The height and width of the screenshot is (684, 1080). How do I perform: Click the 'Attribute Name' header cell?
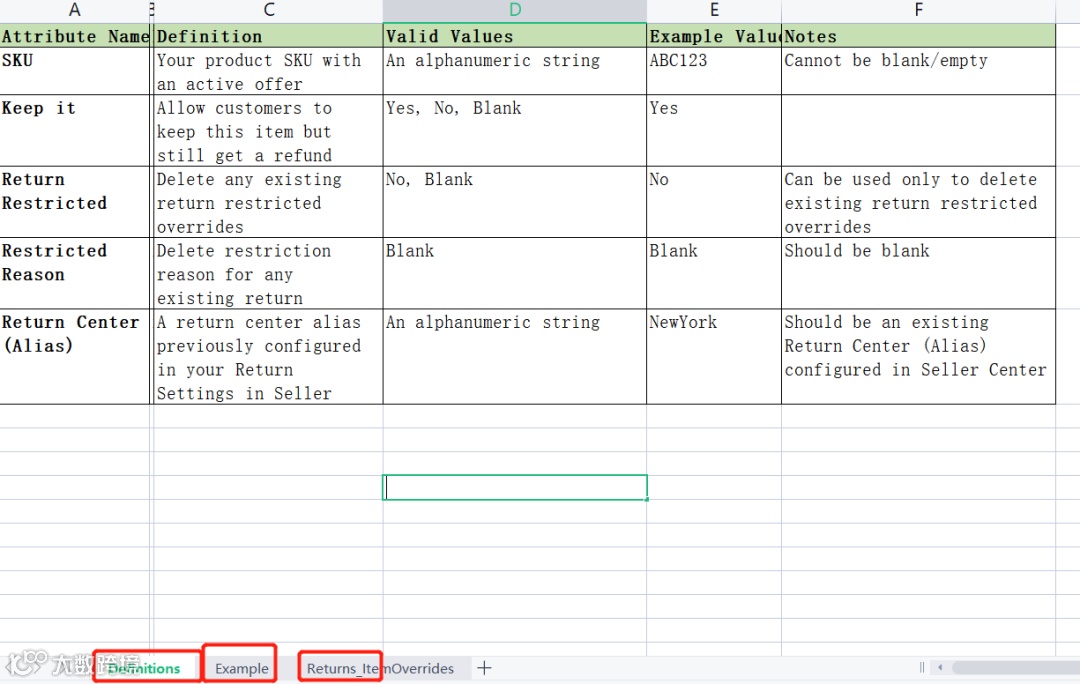(75, 36)
